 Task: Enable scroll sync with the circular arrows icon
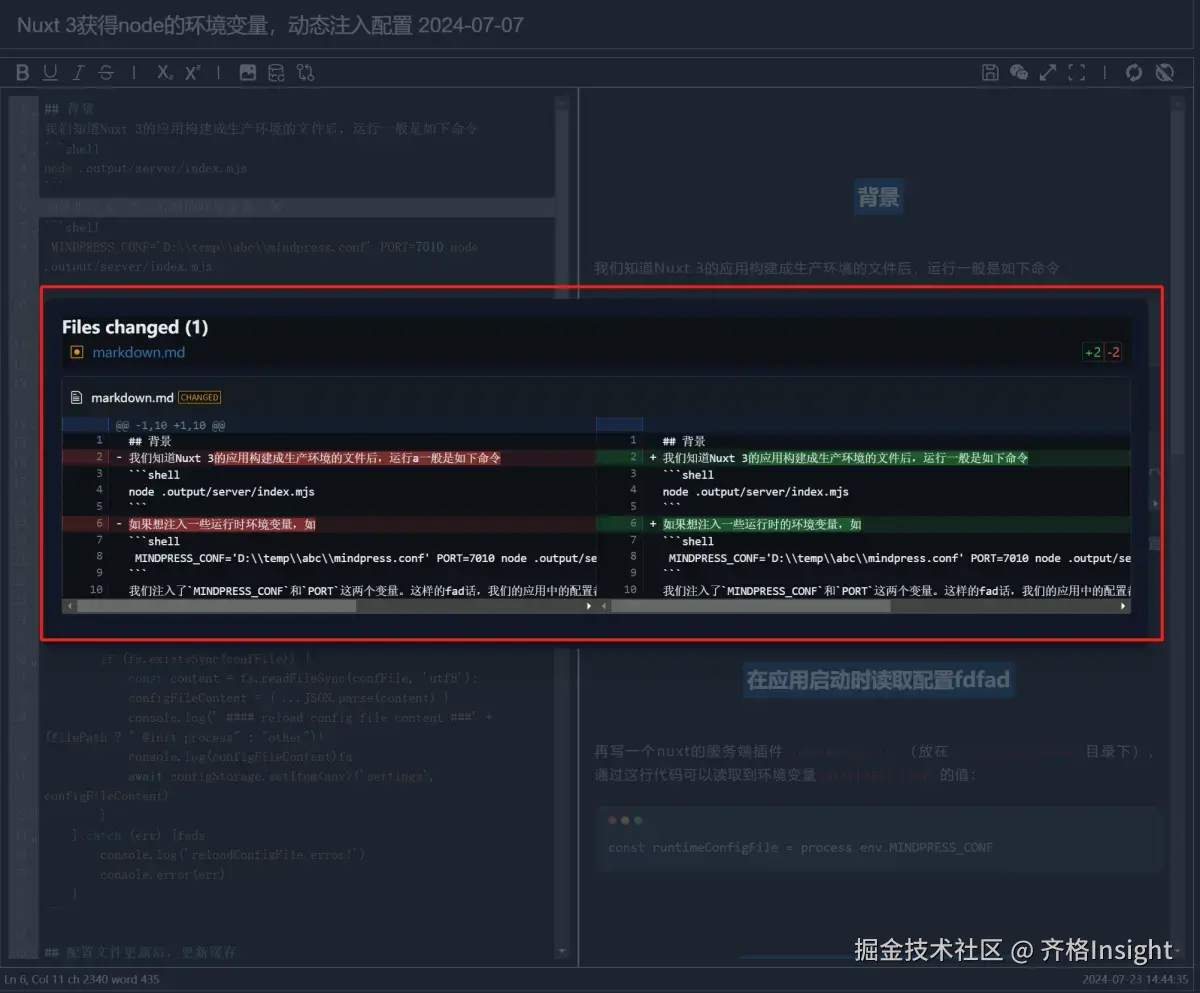tap(1134, 72)
